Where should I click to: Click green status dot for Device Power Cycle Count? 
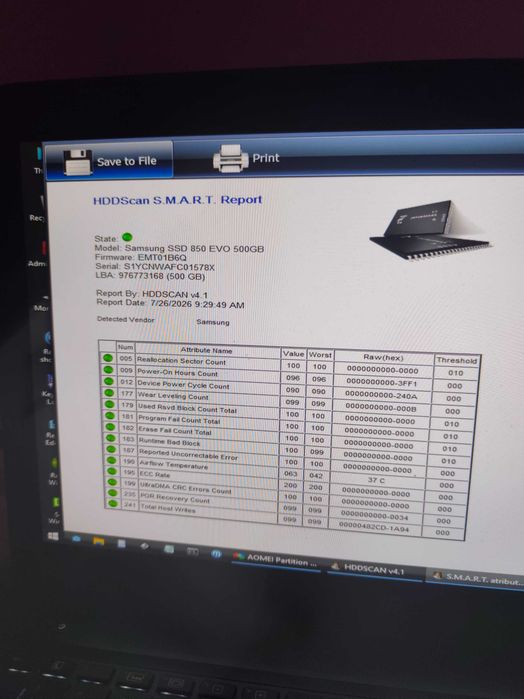click(x=108, y=381)
